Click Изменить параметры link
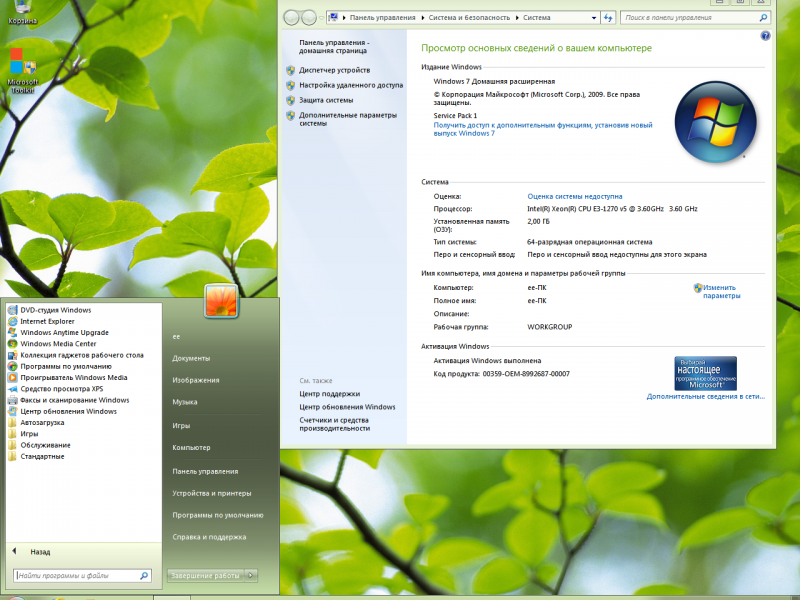Image resolution: width=800 pixels, height=600 pixels. (x=721, y=291)
